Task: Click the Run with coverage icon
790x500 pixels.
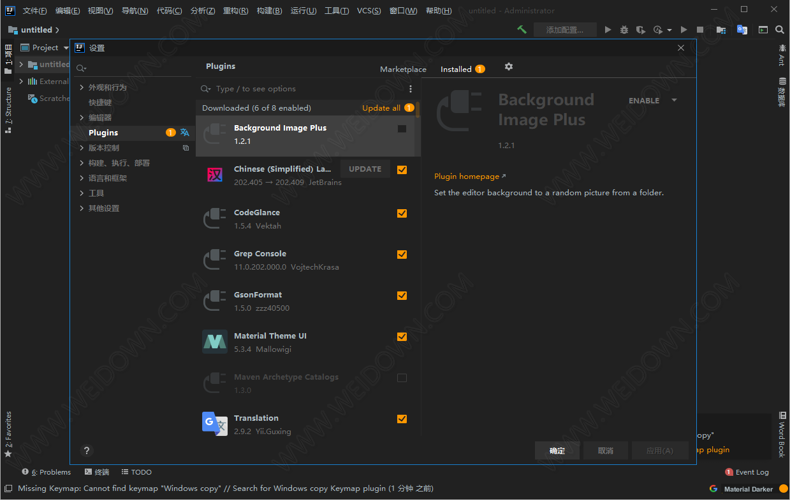Action: coord(640,30)
